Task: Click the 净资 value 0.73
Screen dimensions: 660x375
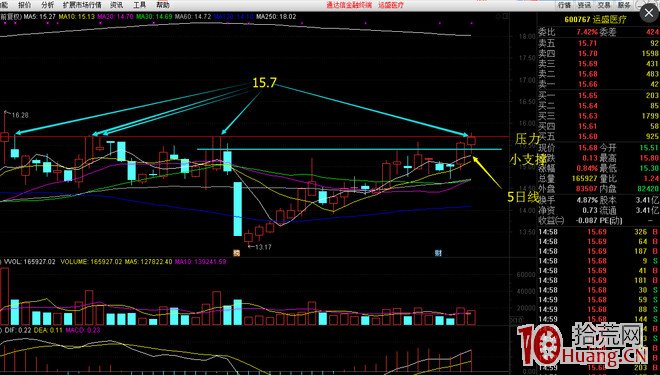Action: 591,210
